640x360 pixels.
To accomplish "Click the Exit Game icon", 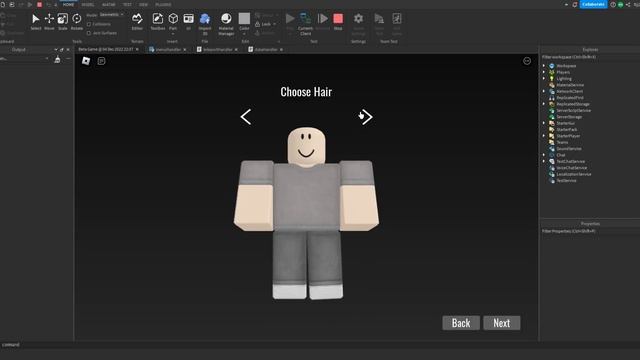I will tap(396, 19).
